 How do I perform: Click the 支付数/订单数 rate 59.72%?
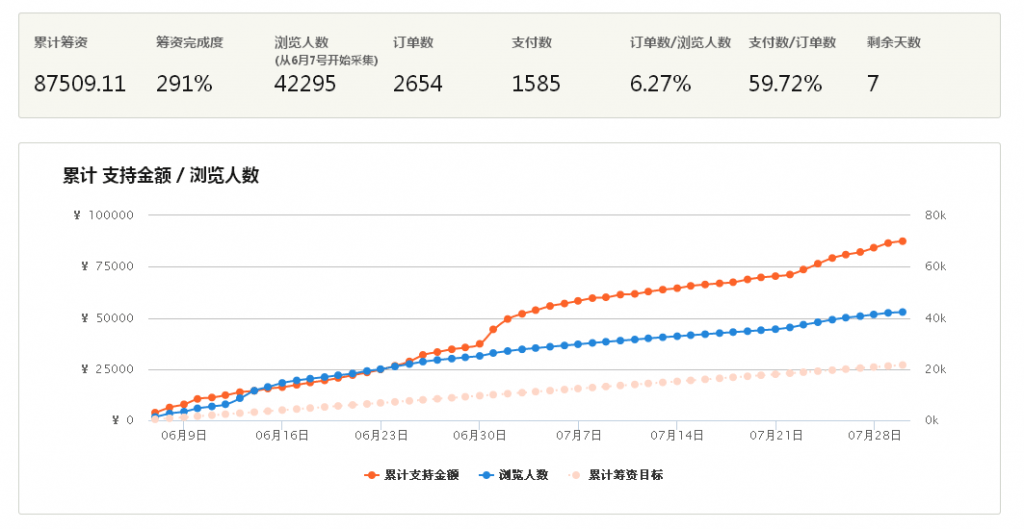point(785,84)
